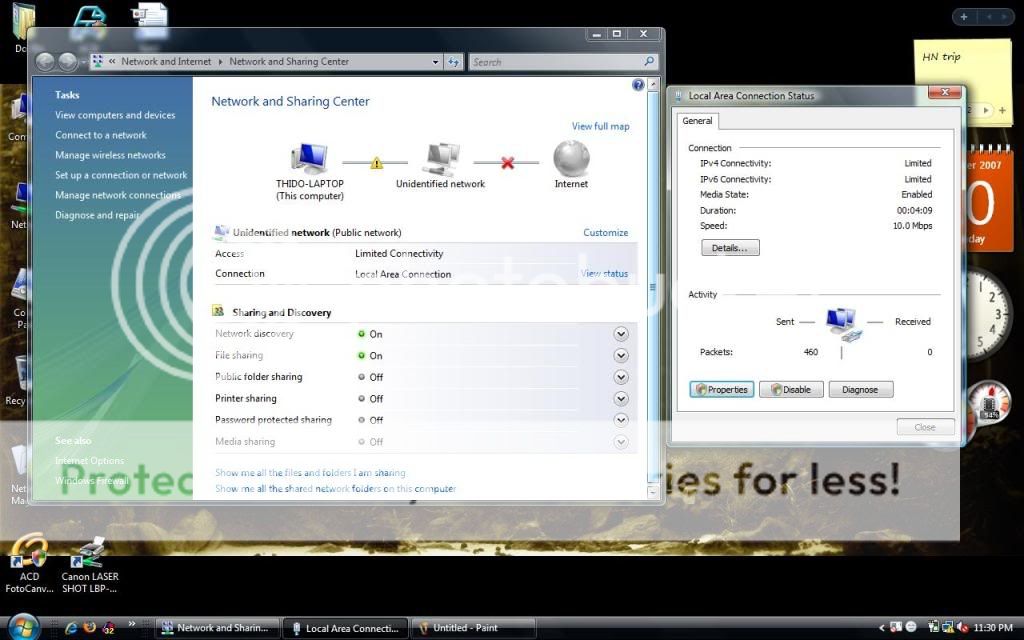Choose Manage network connections task
The height and width of the screenshot is (640, 1024).
pos(118,195)
